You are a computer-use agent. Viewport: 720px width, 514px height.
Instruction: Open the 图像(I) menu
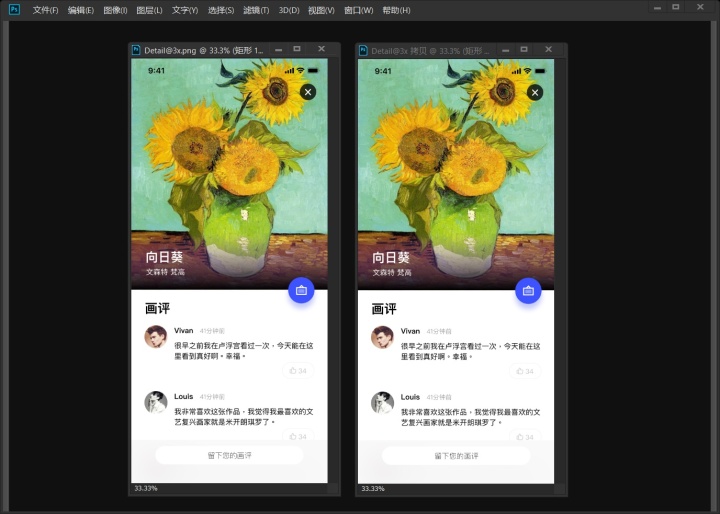click(x=115, y=10)
